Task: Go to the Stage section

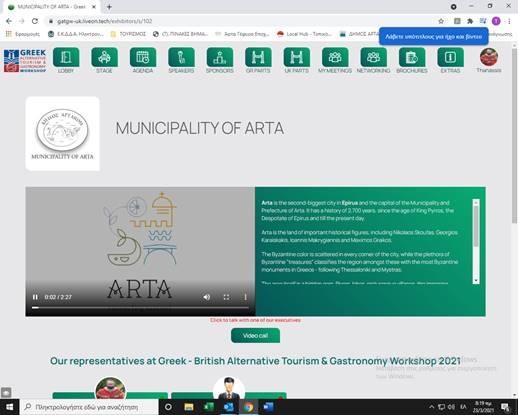Action: pyautogui.click(x=104, y=57)
